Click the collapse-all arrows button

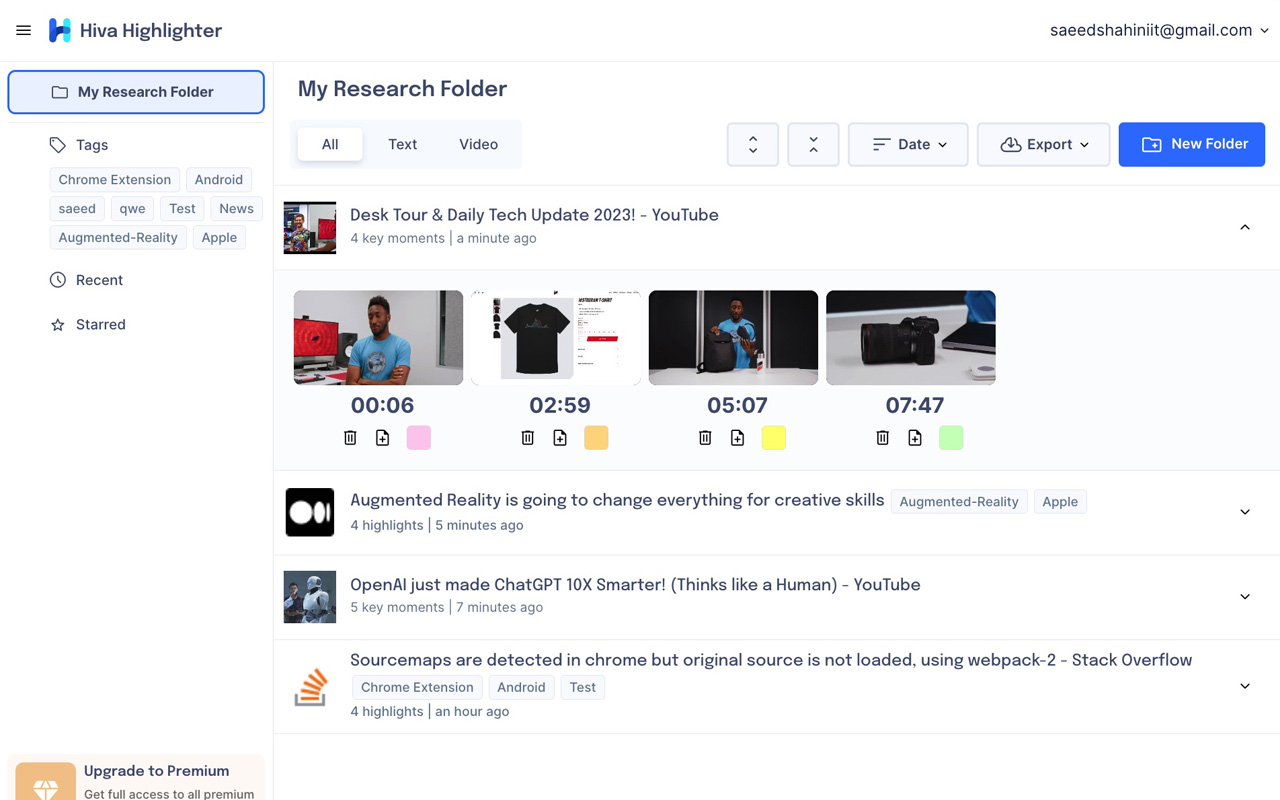pyautogui.click(x=813, y=144)
